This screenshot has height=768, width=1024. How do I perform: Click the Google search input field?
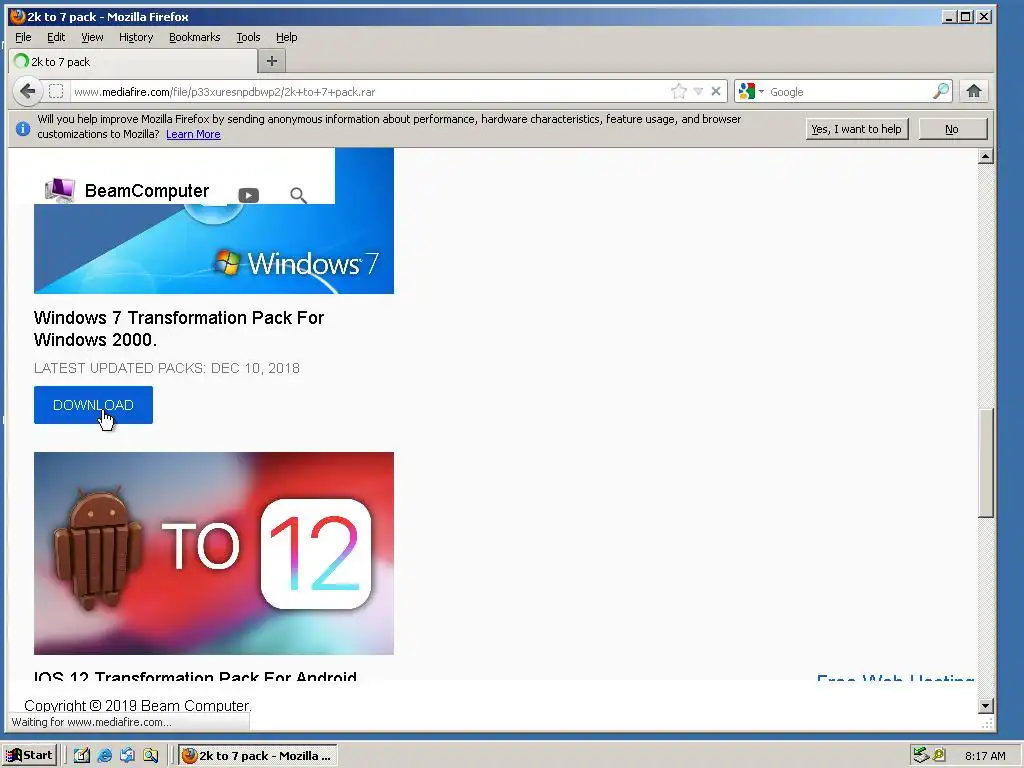coord(849,91)
